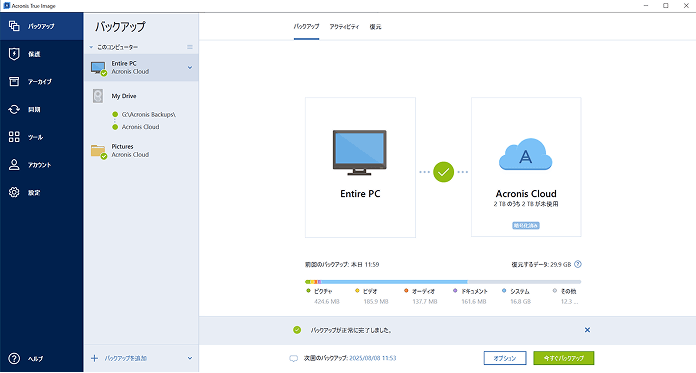Switch to the バックアップ tab

click(306, 27)
